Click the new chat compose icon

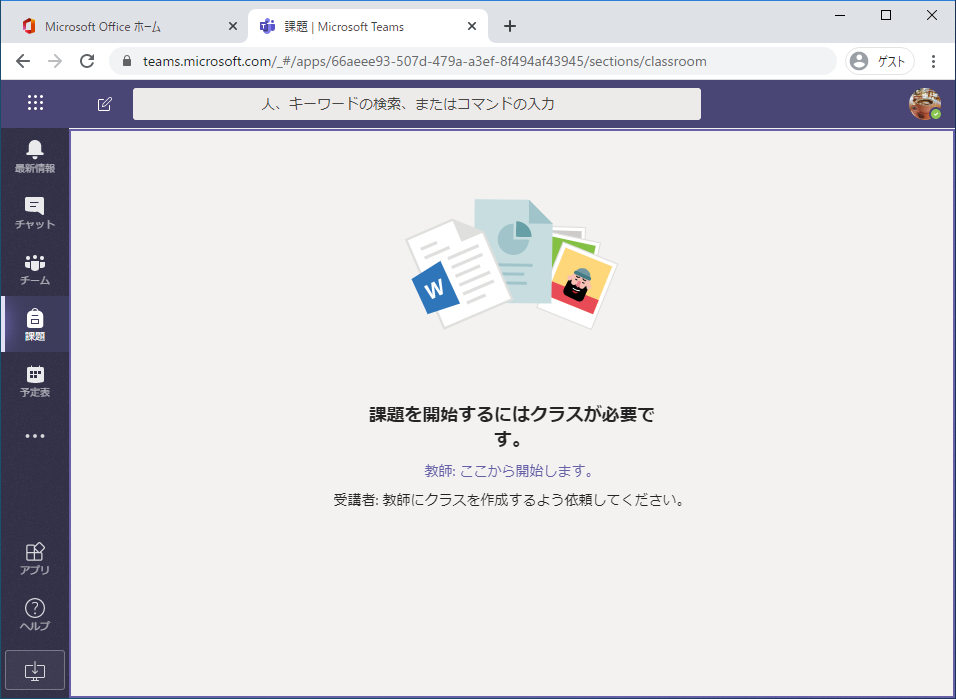point(104,104)
